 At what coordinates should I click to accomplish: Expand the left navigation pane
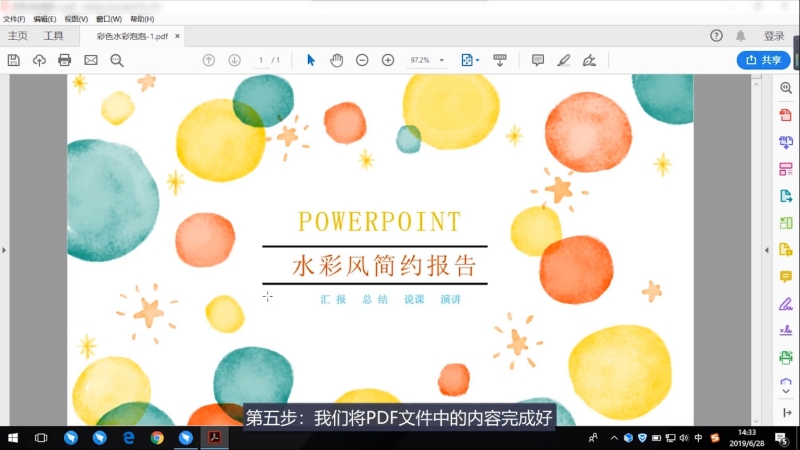[4, 250]
